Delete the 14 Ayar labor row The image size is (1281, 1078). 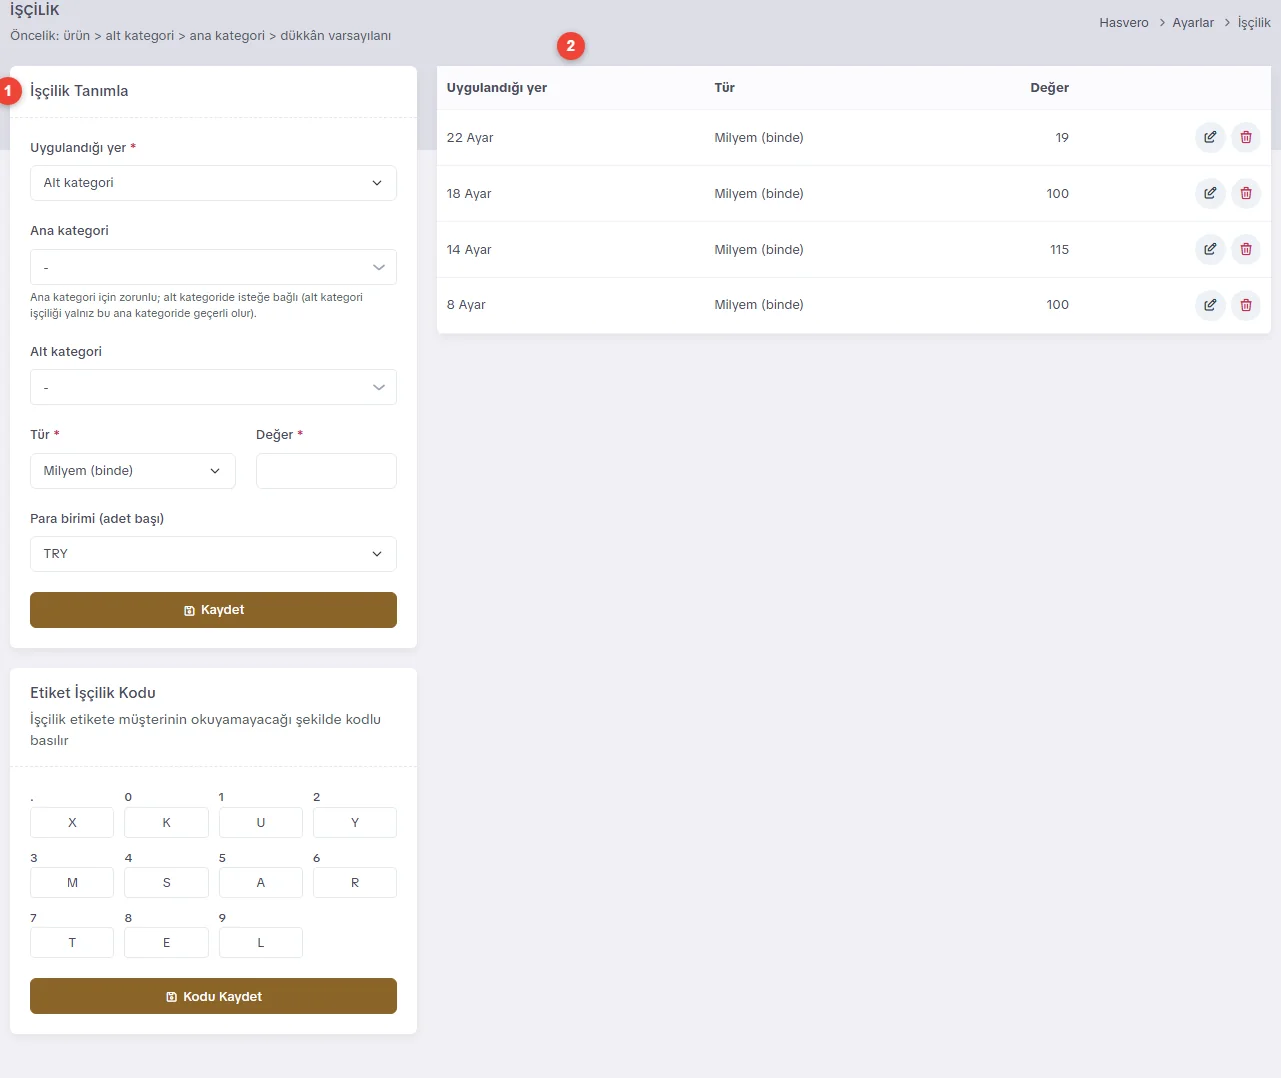[x=1246, y=249]
